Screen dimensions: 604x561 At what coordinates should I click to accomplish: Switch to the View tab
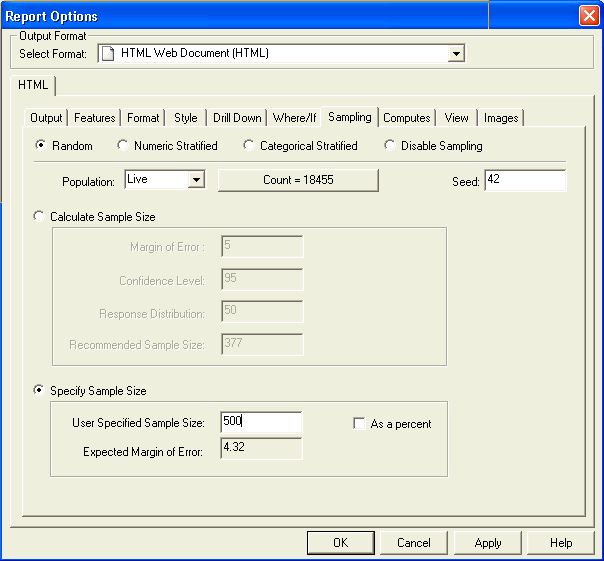(456, 118)
